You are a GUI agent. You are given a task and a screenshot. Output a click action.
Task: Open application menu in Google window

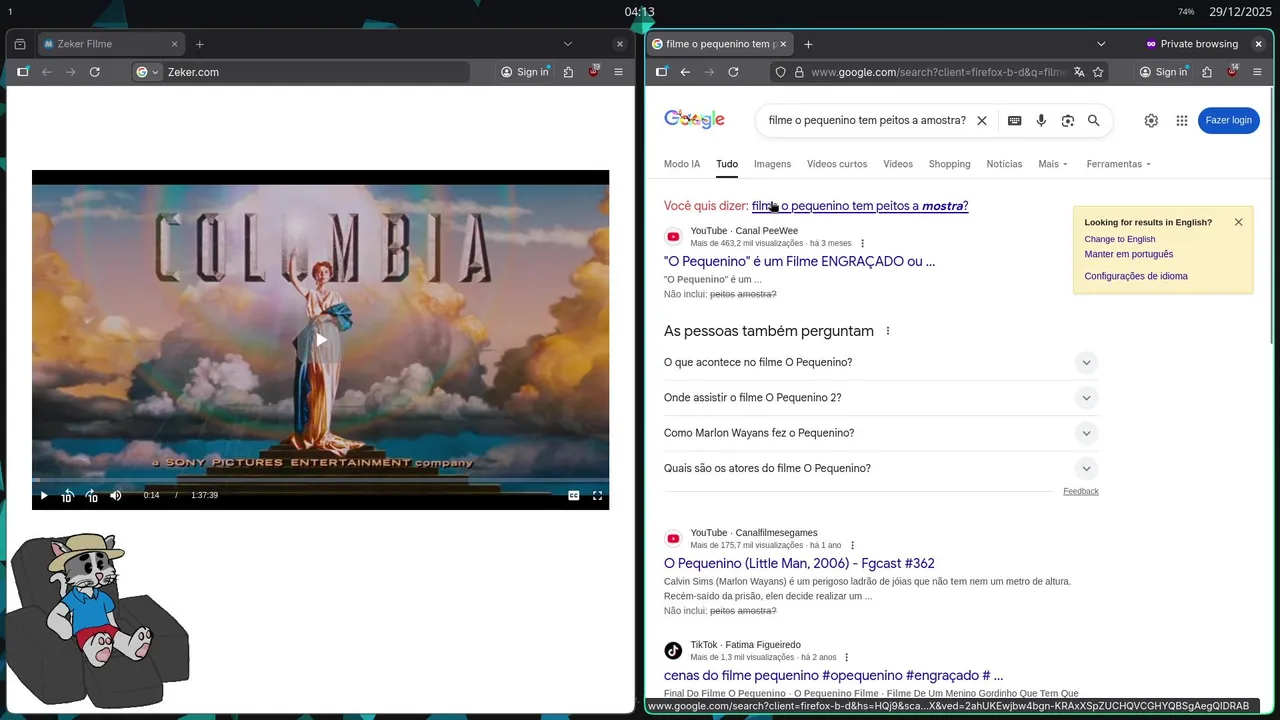(1257, 72)
